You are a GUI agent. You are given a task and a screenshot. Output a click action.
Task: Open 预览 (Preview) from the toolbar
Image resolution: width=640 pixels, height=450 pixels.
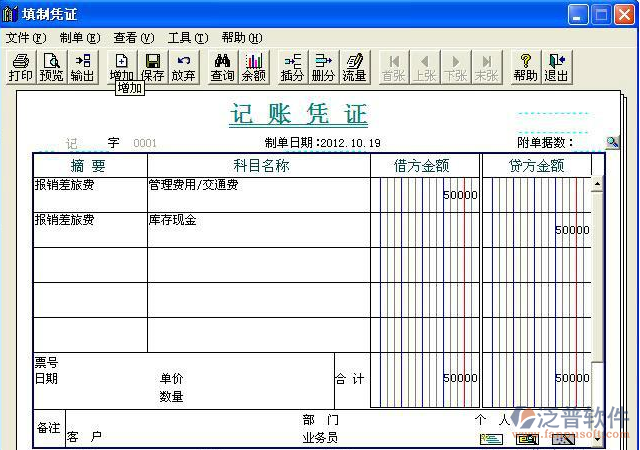[x=51, y=67]
